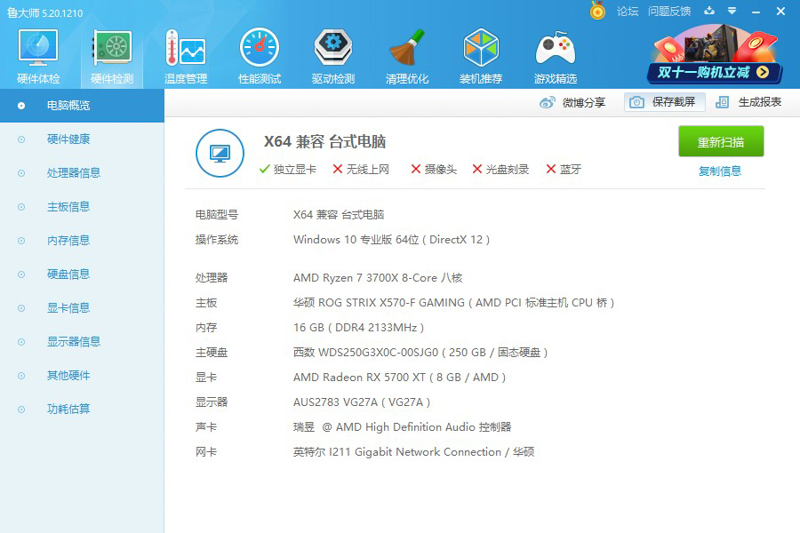Click the Windows 10 专业版 OS value
This screenshot has height=533, width=800.
point(391,240)
